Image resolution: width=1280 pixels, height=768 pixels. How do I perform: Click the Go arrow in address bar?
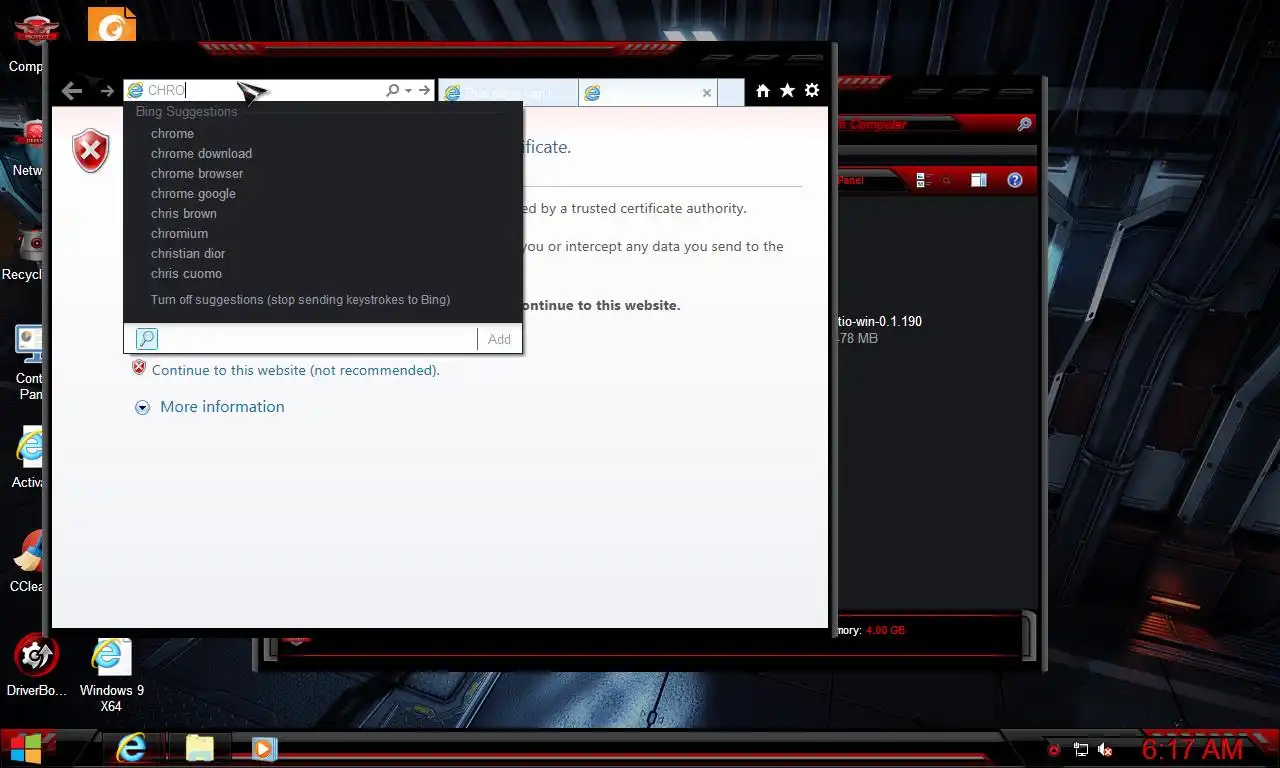[425, 91]
